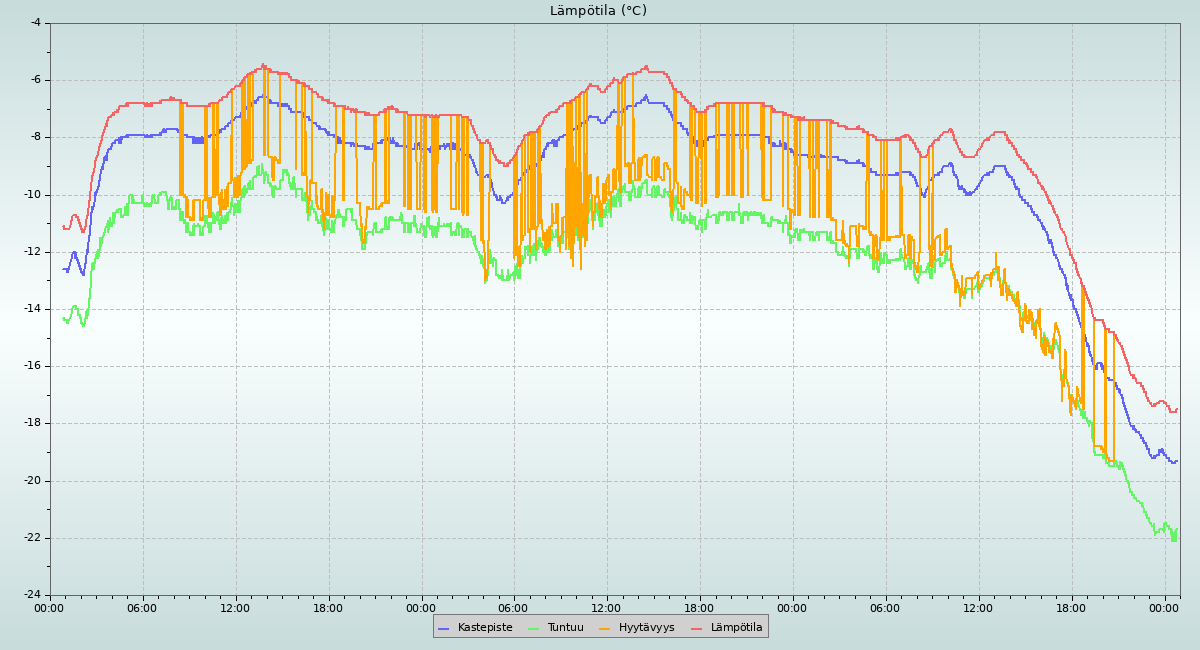Select the Lämpötila legend entry text

[x=736, y=627]
